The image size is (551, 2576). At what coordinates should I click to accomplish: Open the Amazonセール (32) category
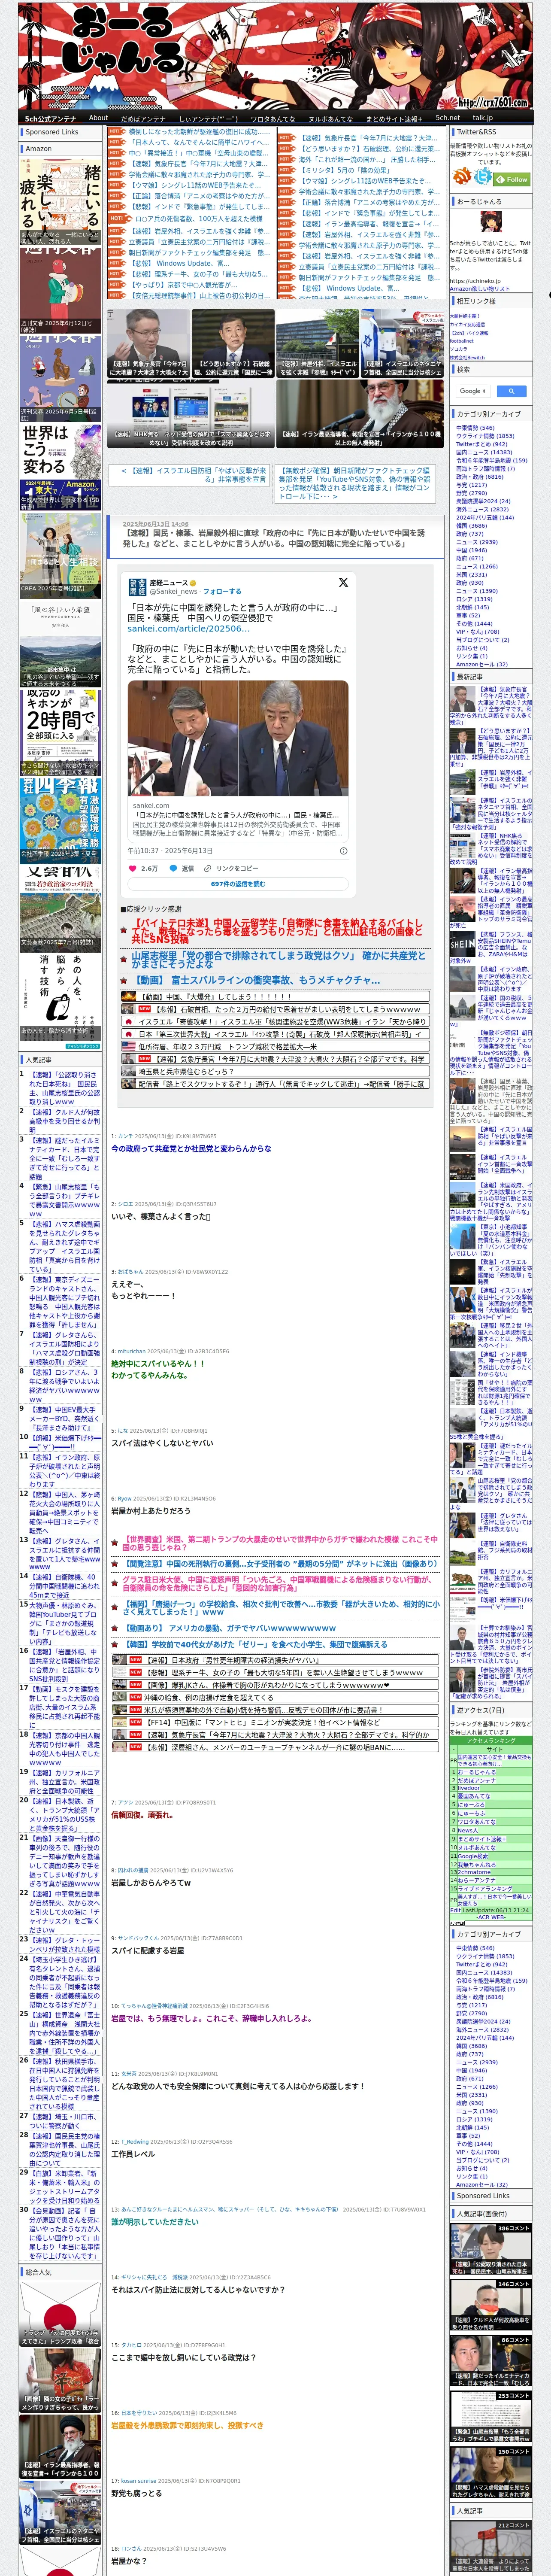click(x=482, y=664)
